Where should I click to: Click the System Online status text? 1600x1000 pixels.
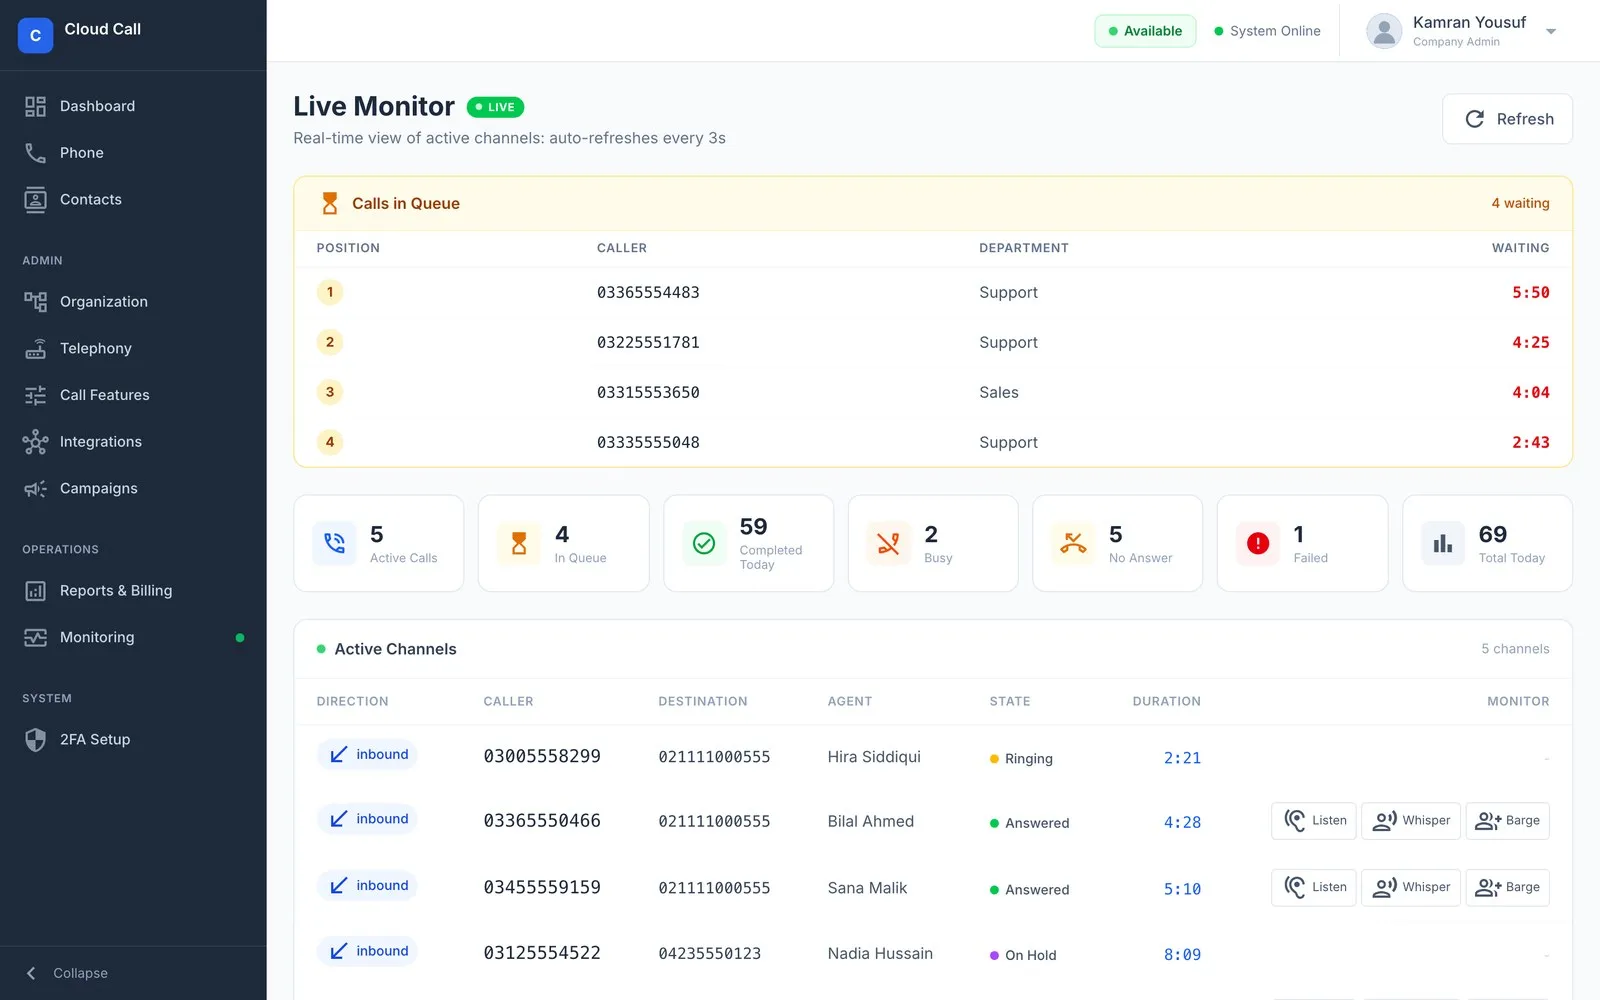pos(1275,31)
